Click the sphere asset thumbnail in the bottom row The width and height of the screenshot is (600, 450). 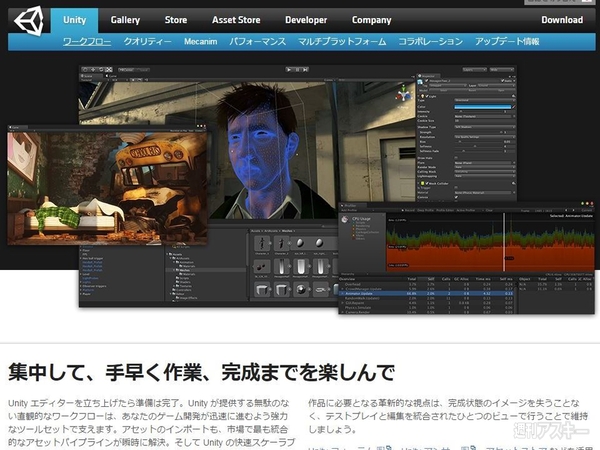(301, 289)
